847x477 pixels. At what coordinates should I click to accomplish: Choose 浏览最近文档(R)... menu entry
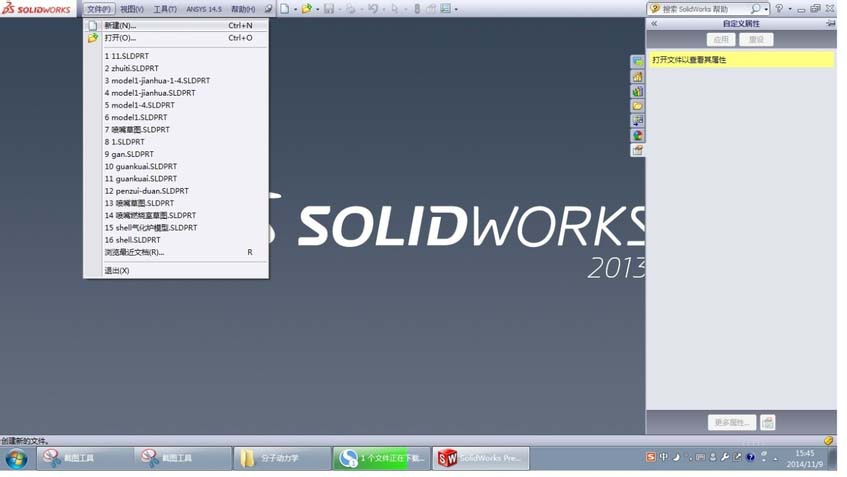click(176, 252)
